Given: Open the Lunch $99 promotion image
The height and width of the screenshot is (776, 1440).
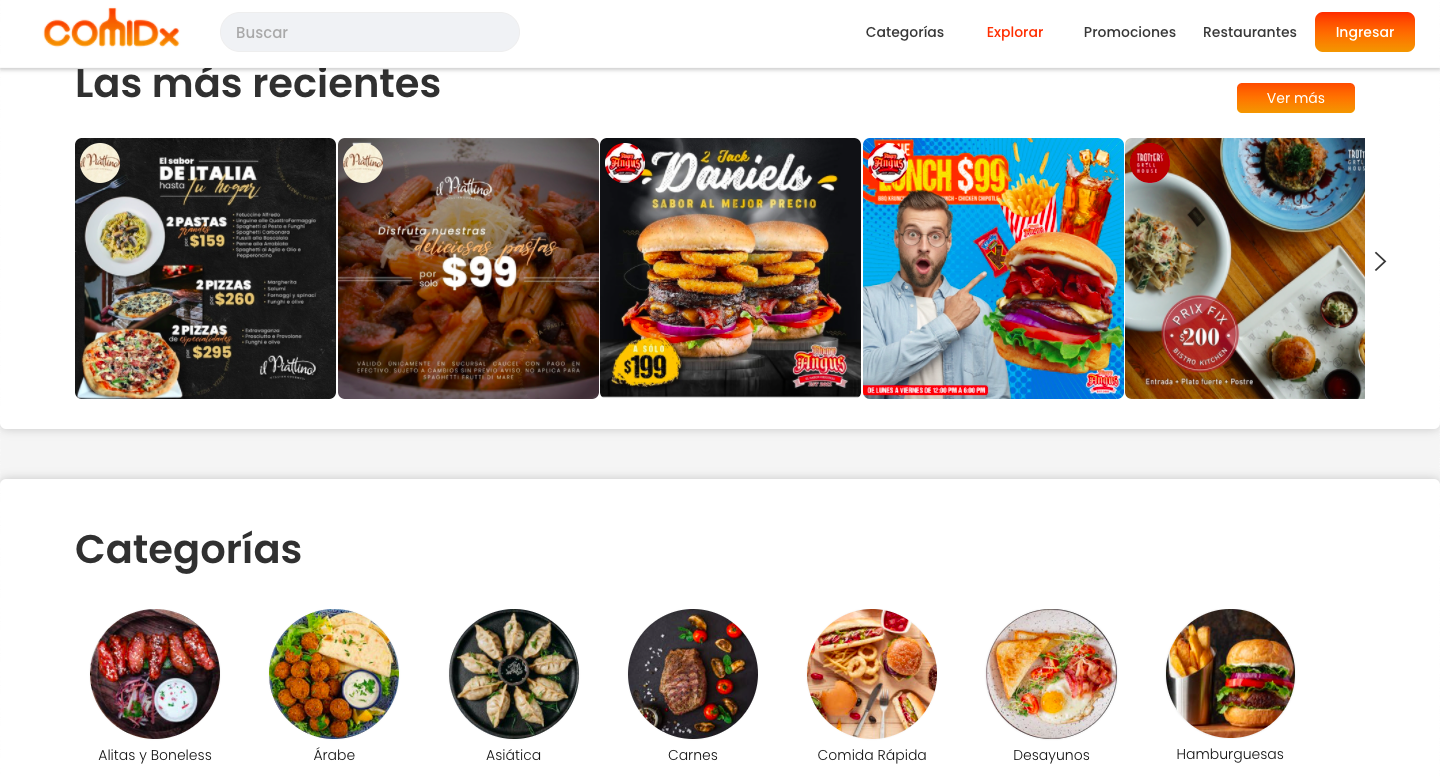Looking at the screenshot, I should pos(993,268).
